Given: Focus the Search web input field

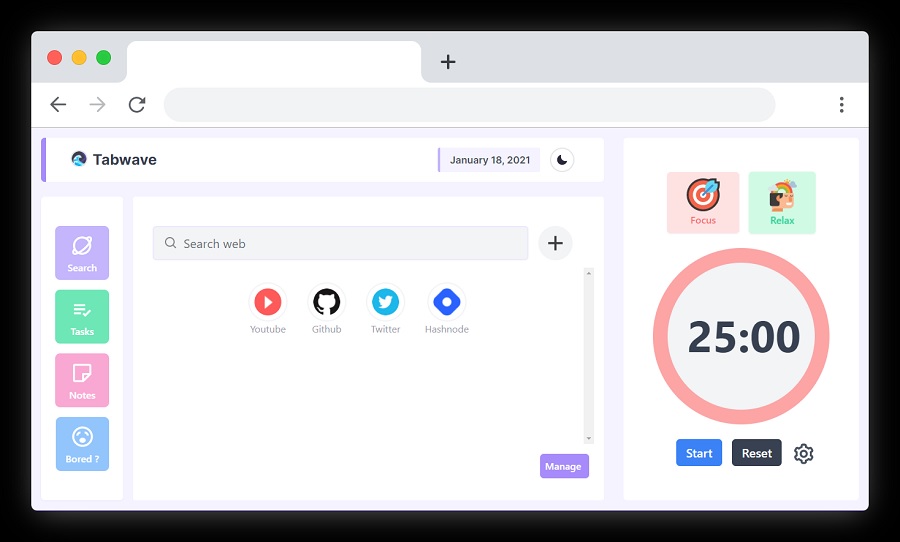Looking at the screenshot, I should 340,243.
